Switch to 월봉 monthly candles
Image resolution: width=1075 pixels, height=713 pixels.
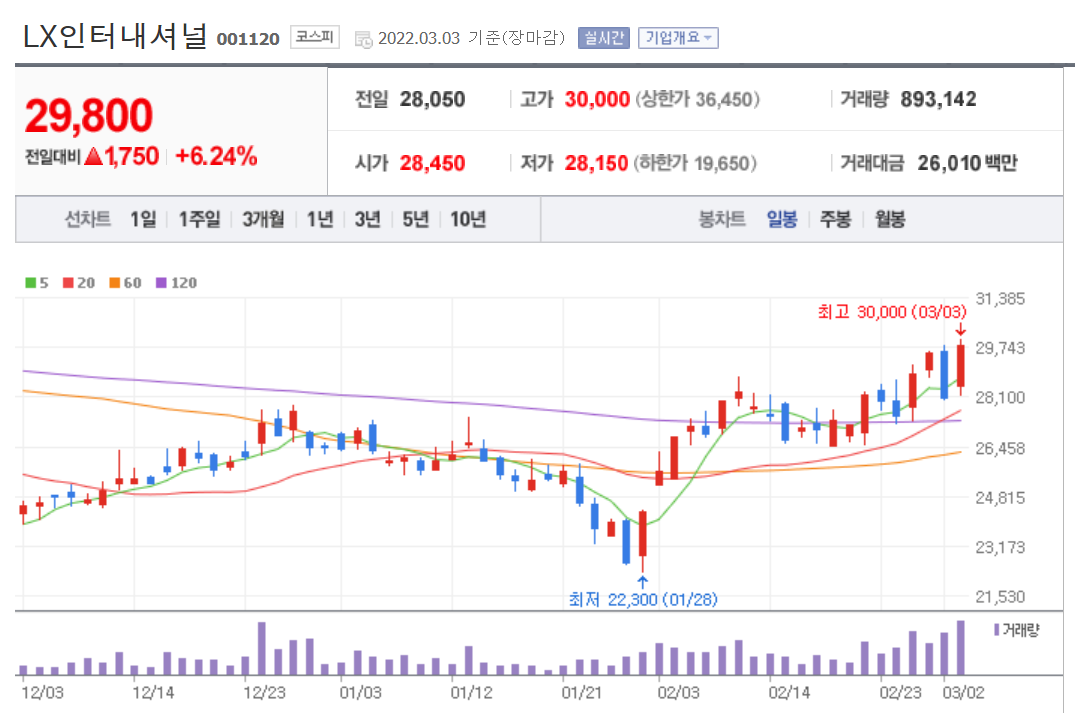(888, 220)
